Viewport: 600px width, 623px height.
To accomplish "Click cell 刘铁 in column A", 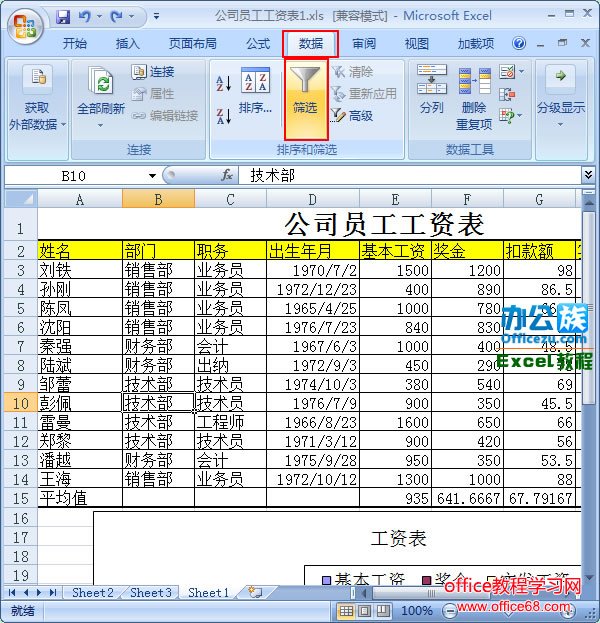I will (x=80, y=270).
